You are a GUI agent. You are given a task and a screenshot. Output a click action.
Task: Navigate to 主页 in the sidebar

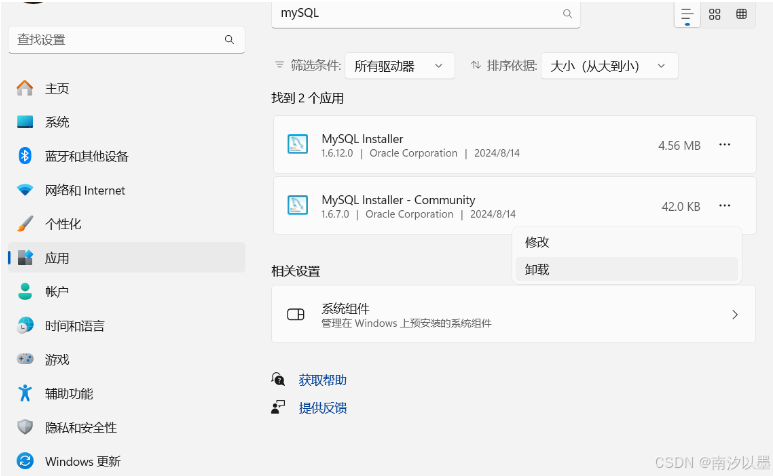click(57, 88)
